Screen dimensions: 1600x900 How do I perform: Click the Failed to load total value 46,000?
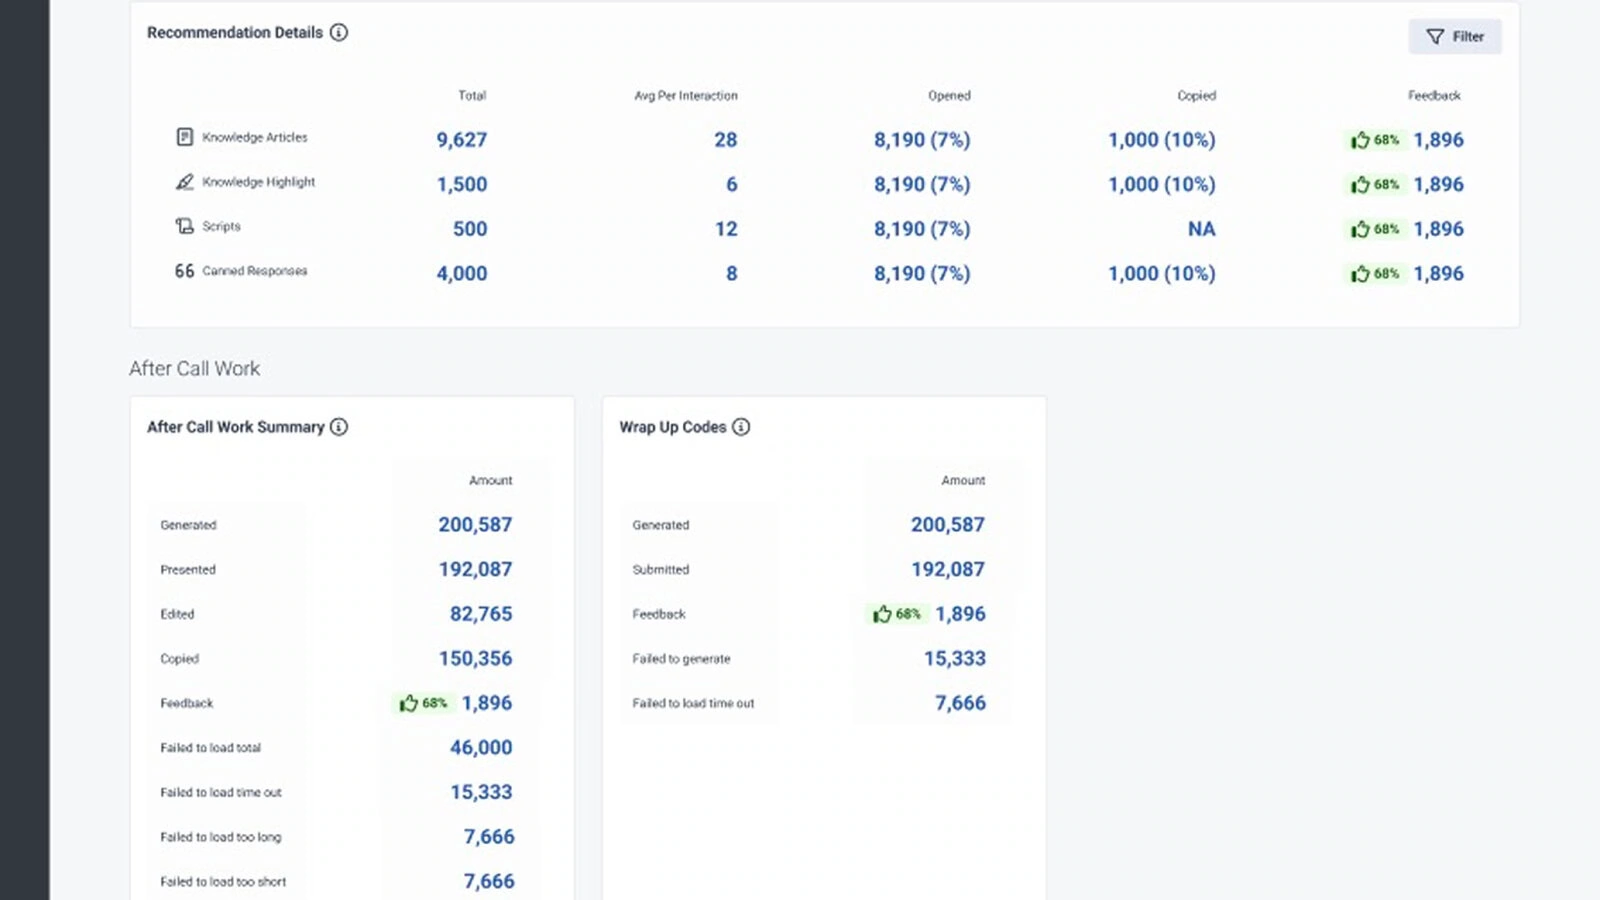point(480,748)
